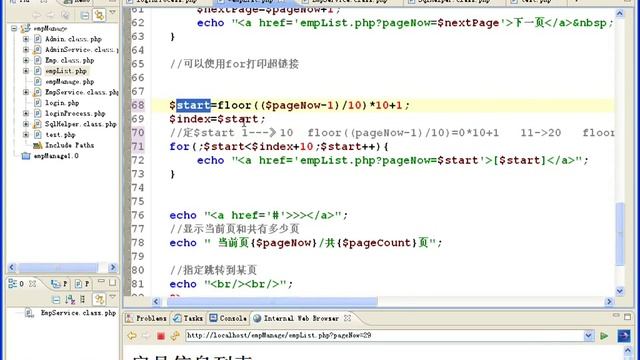Click the empList.php file icon
This screenshot has width=640, height=360.
38,71
